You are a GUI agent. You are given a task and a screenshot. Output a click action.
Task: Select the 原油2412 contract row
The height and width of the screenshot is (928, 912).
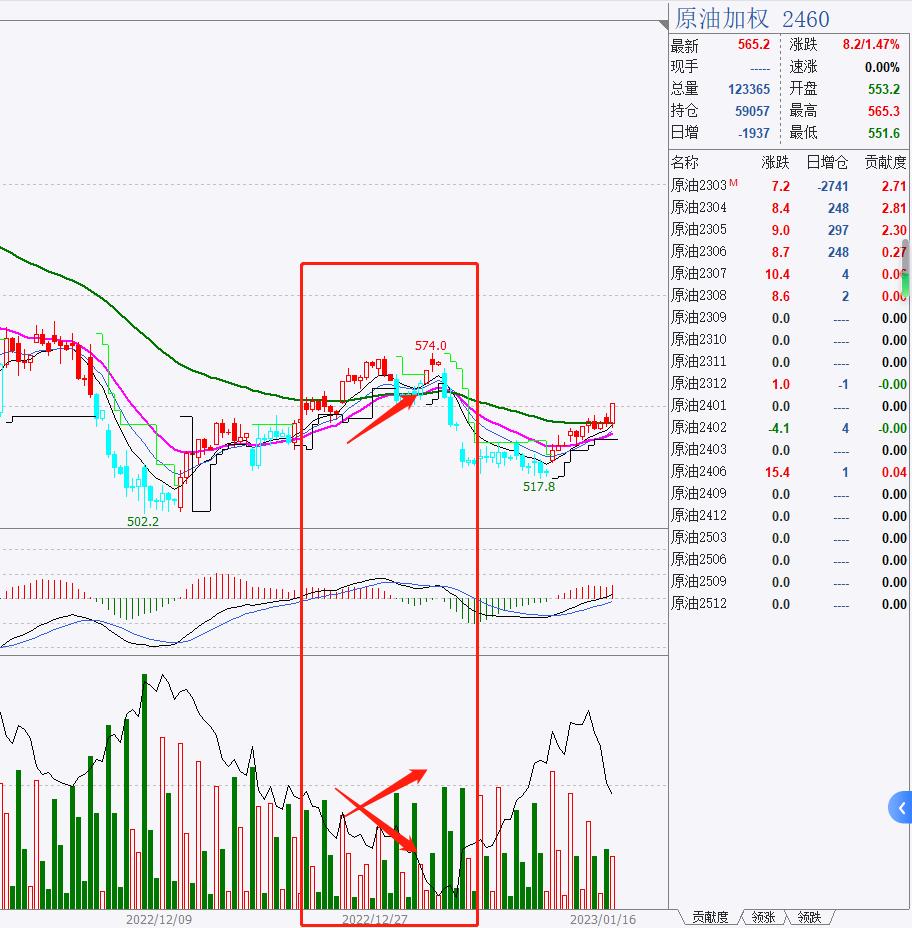[x=788, y=515]
